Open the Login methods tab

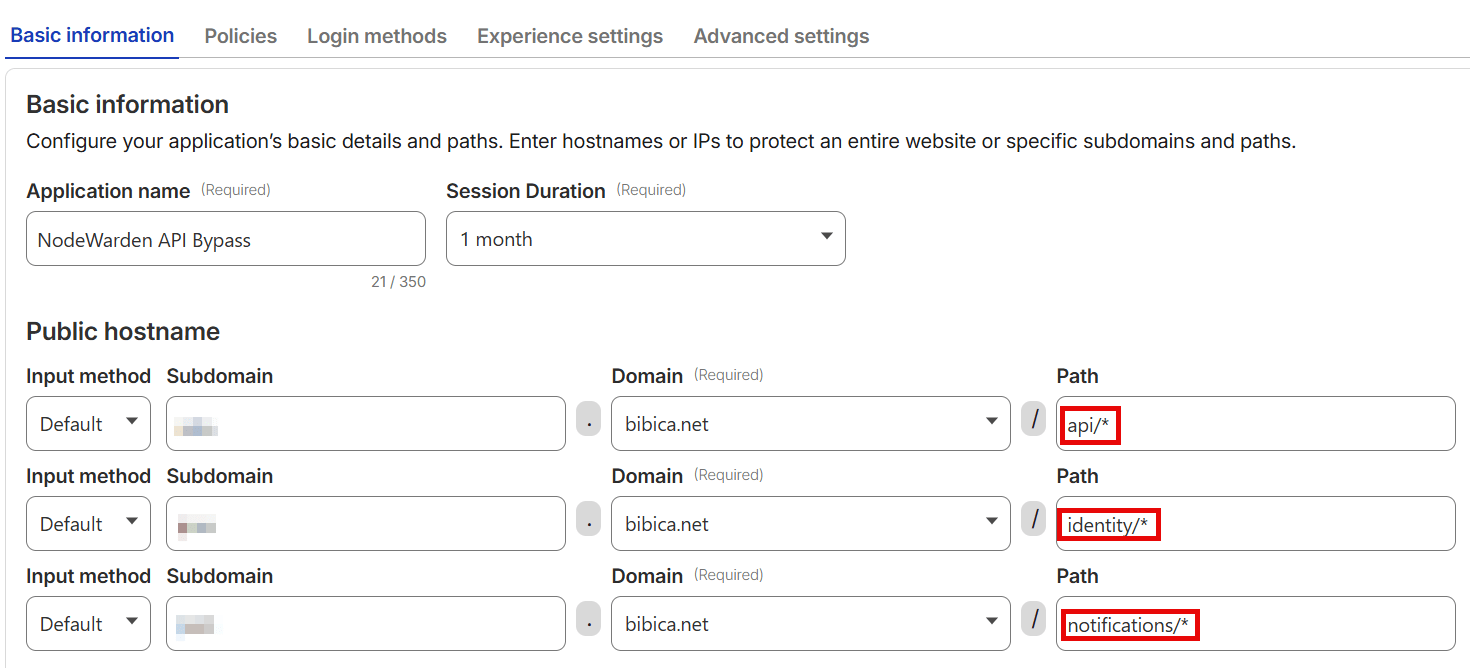(376, 36)
